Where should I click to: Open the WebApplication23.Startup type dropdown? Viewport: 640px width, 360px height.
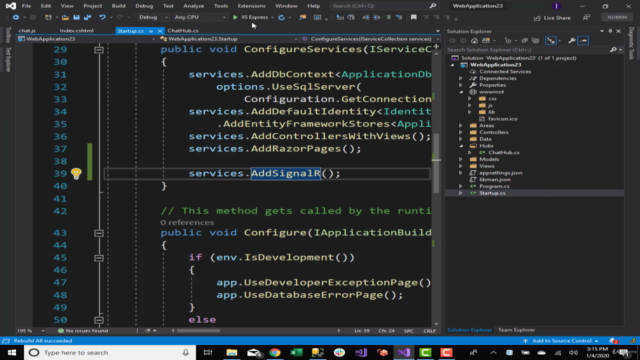point(229,39)
